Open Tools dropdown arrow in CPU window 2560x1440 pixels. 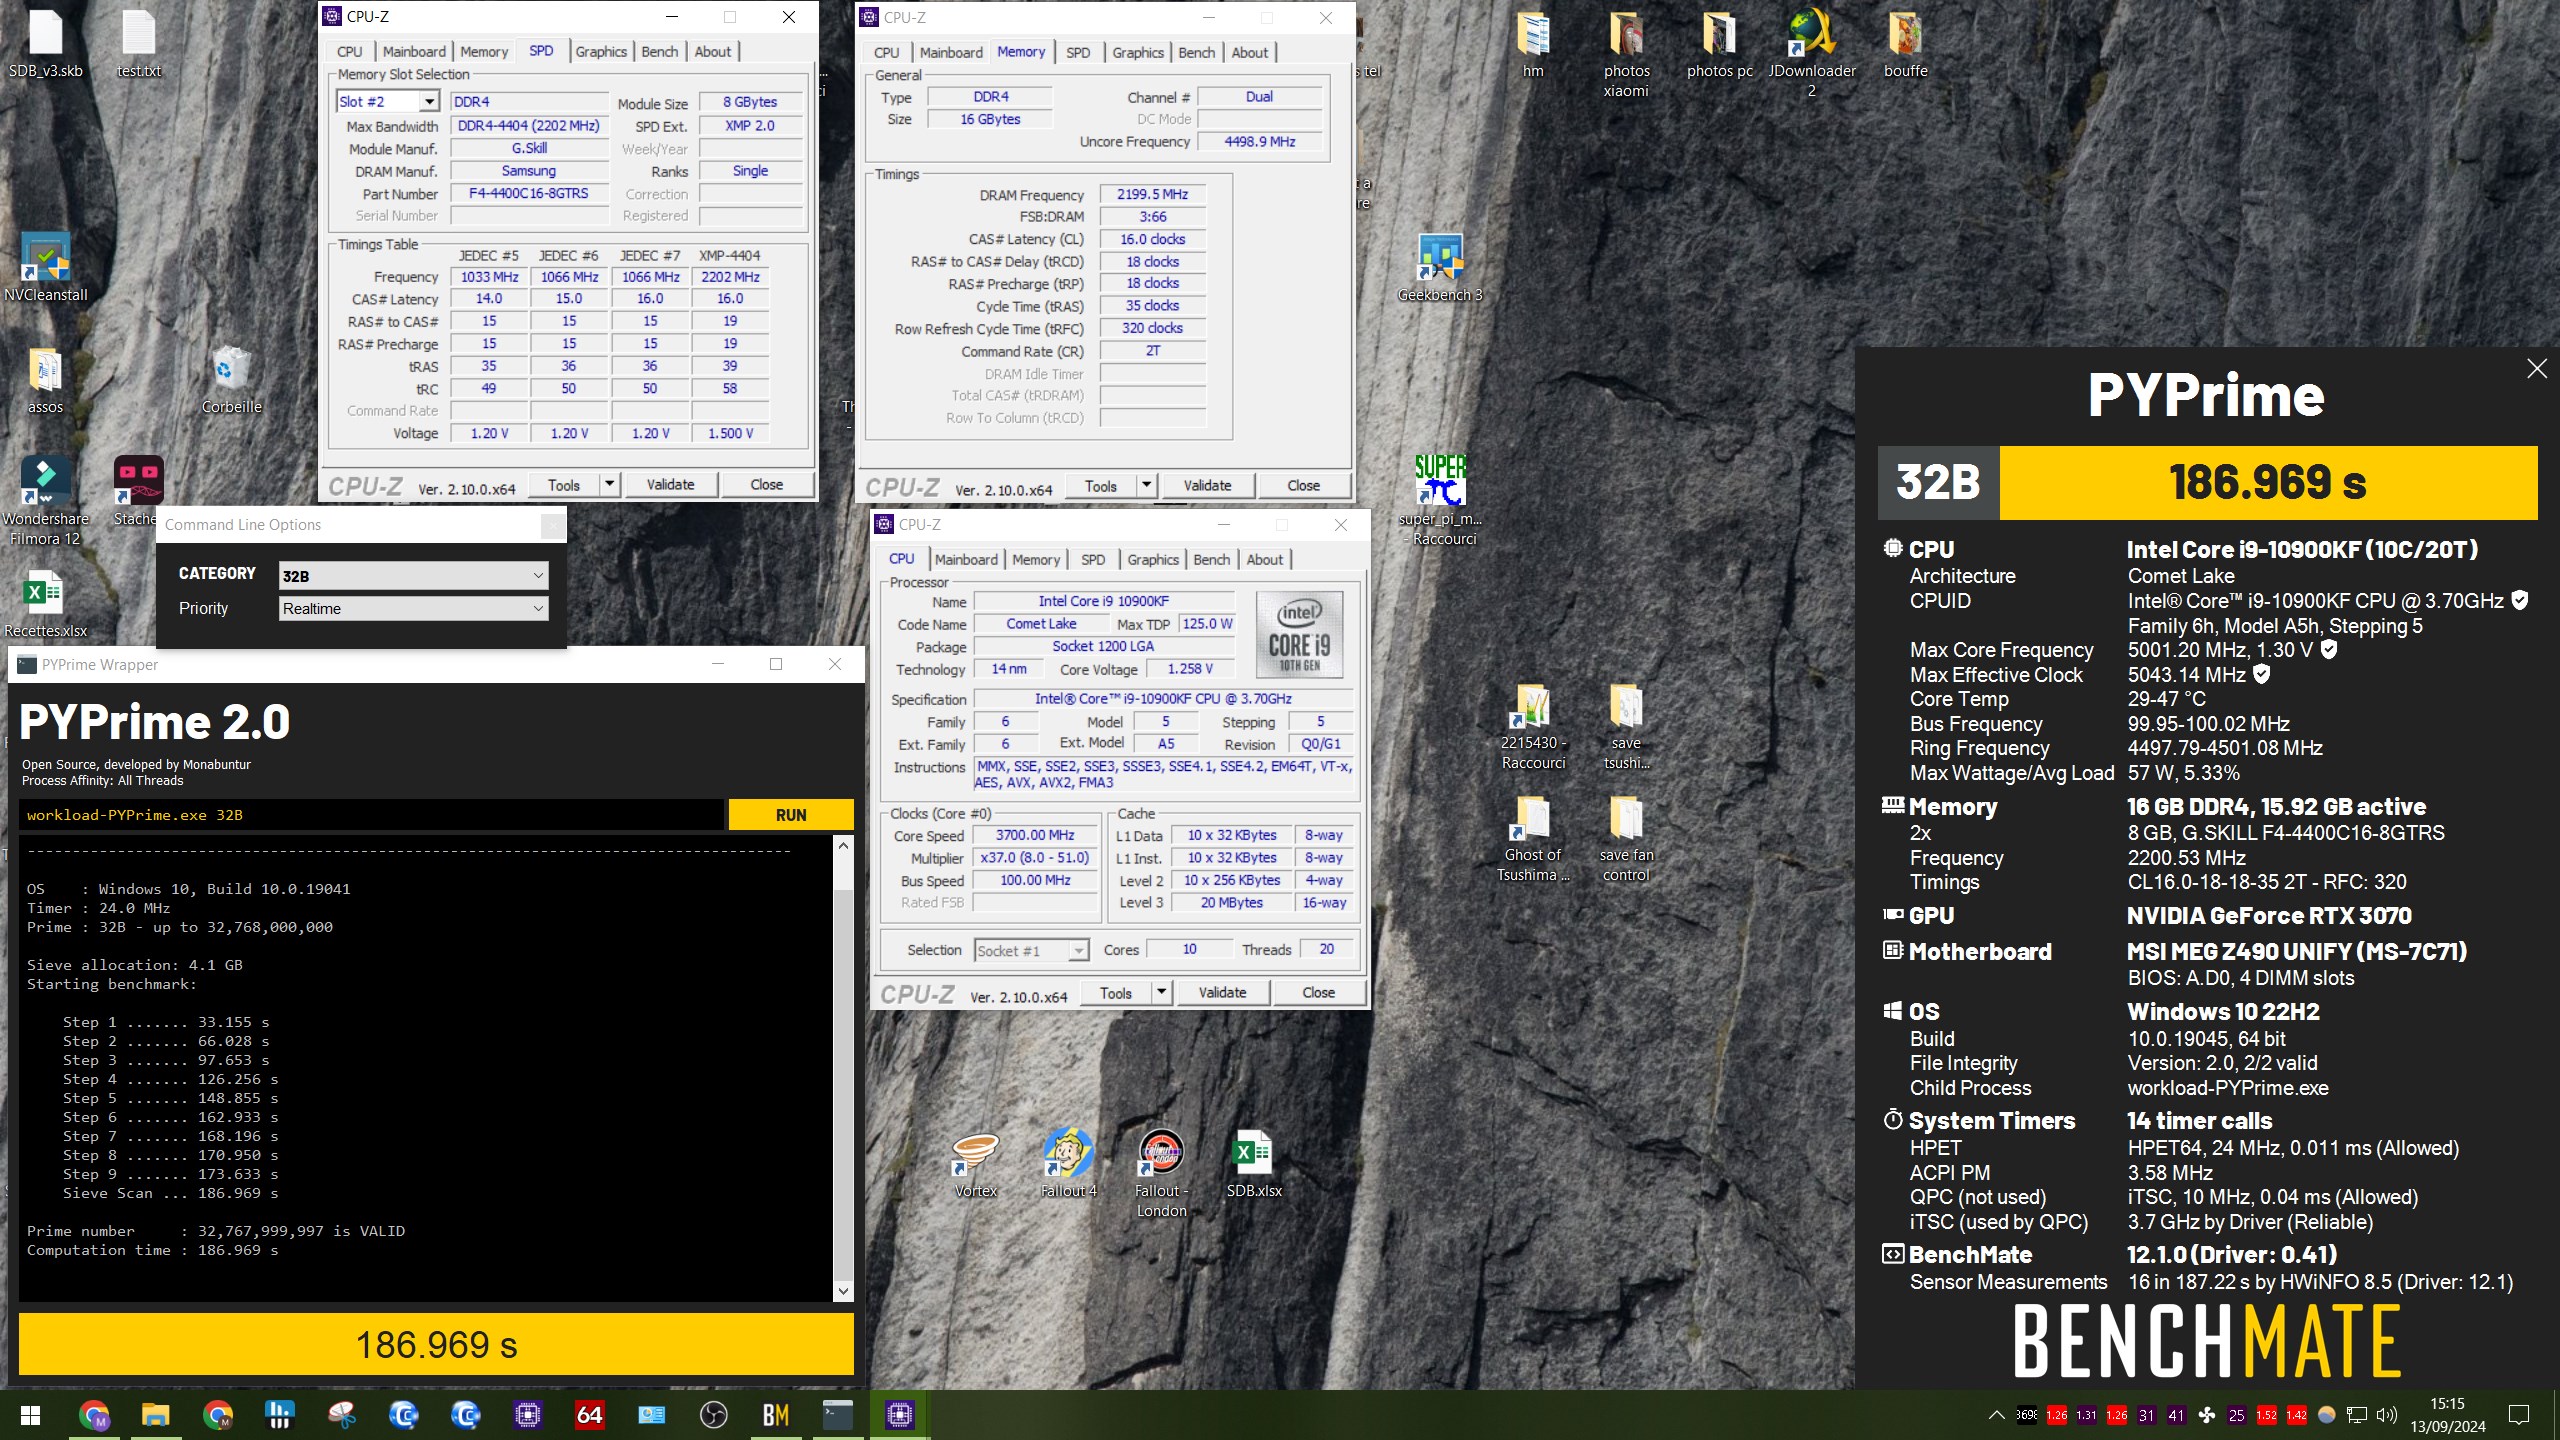(1161, 992)
